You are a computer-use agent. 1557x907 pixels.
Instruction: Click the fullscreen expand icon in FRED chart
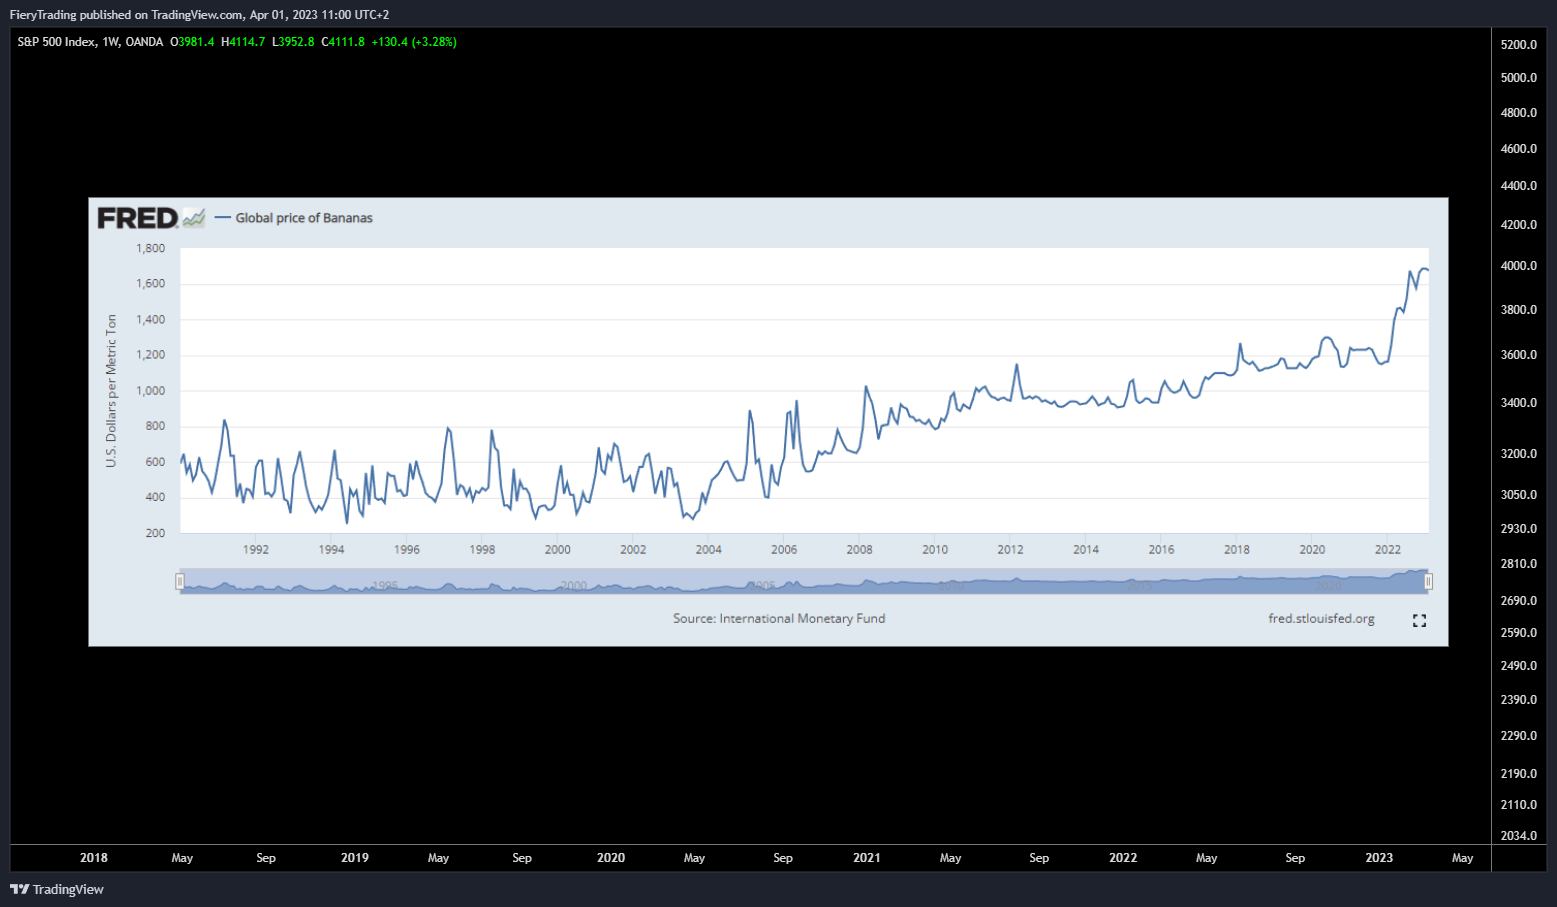(x=1419, y=621)
